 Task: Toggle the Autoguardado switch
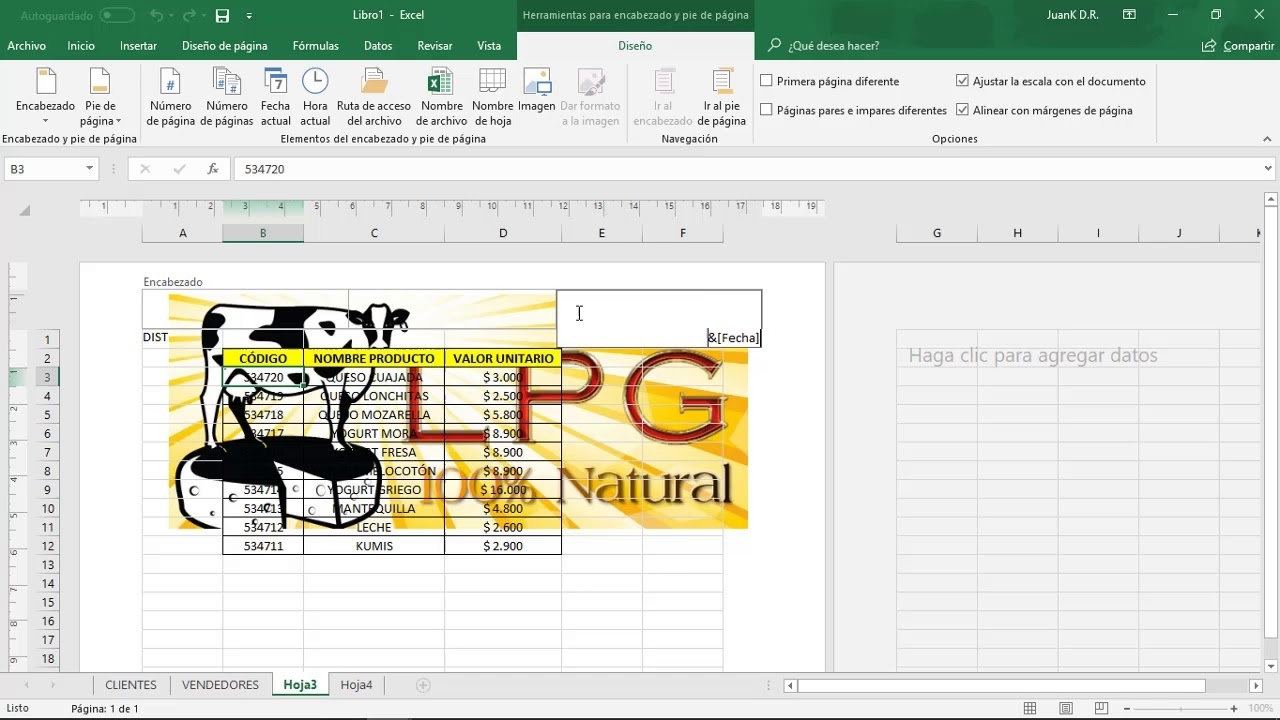(x=117, y=15)
